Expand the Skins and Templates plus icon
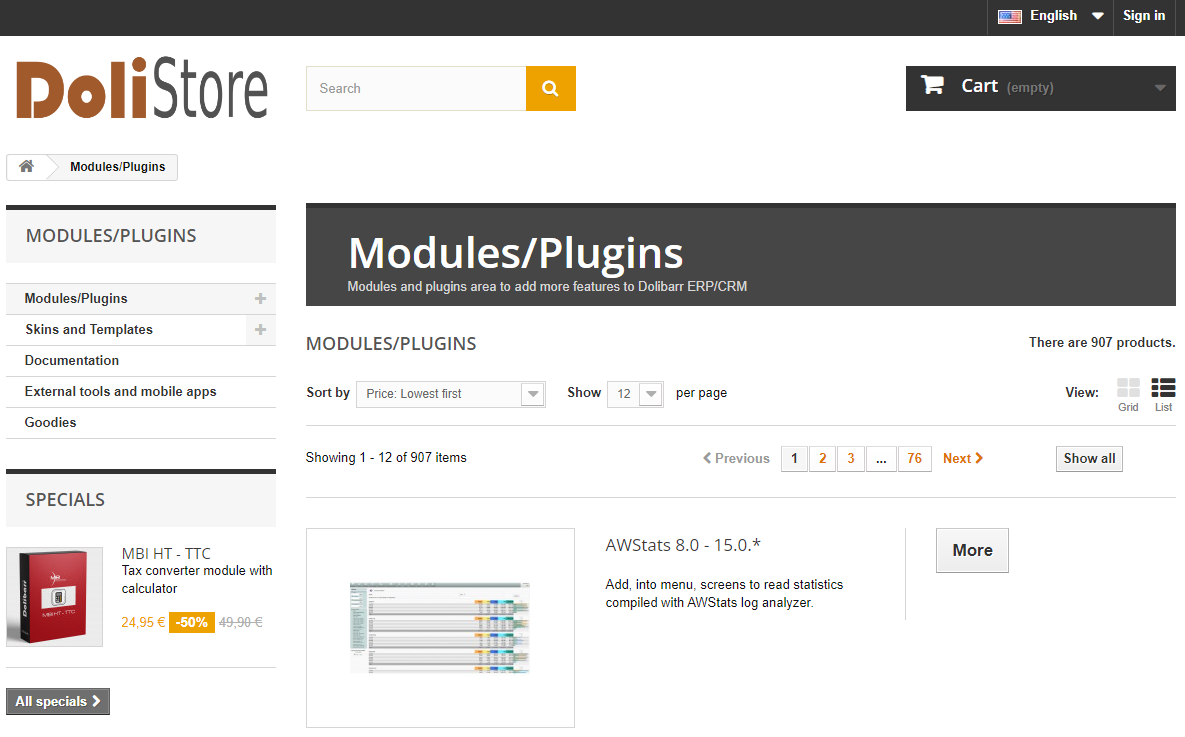Viewport: 1185px width, 737px height. pyautogui.click(x=260, y=330)
